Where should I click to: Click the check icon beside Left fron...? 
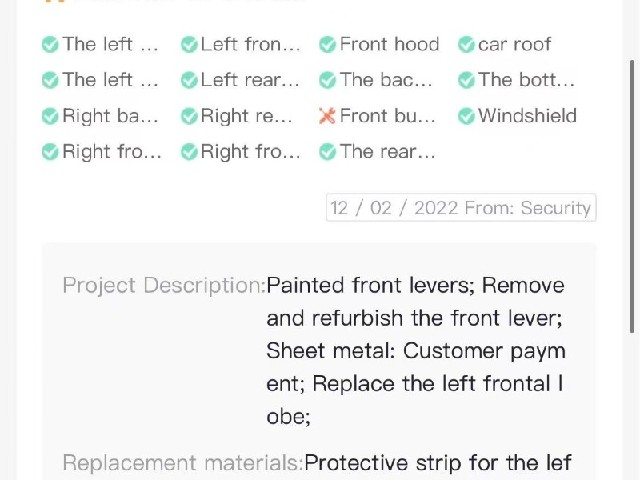189,44
